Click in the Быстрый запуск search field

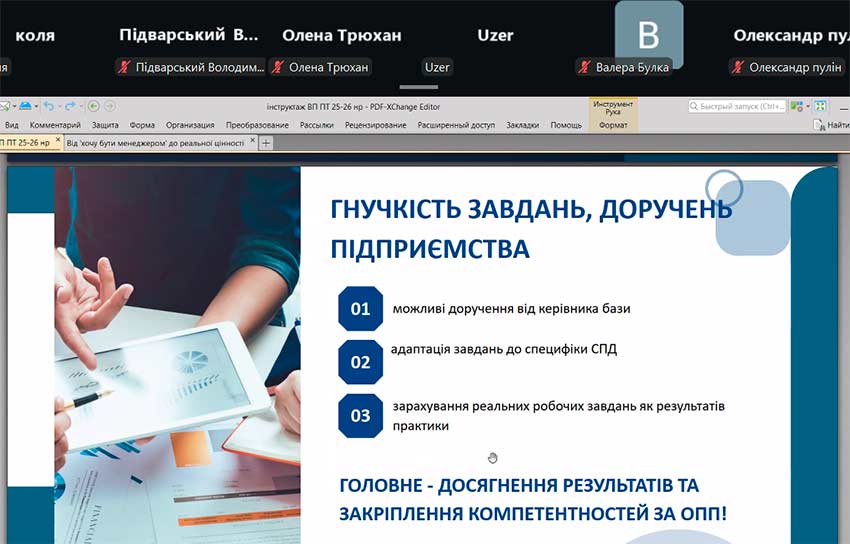point(737,106)
